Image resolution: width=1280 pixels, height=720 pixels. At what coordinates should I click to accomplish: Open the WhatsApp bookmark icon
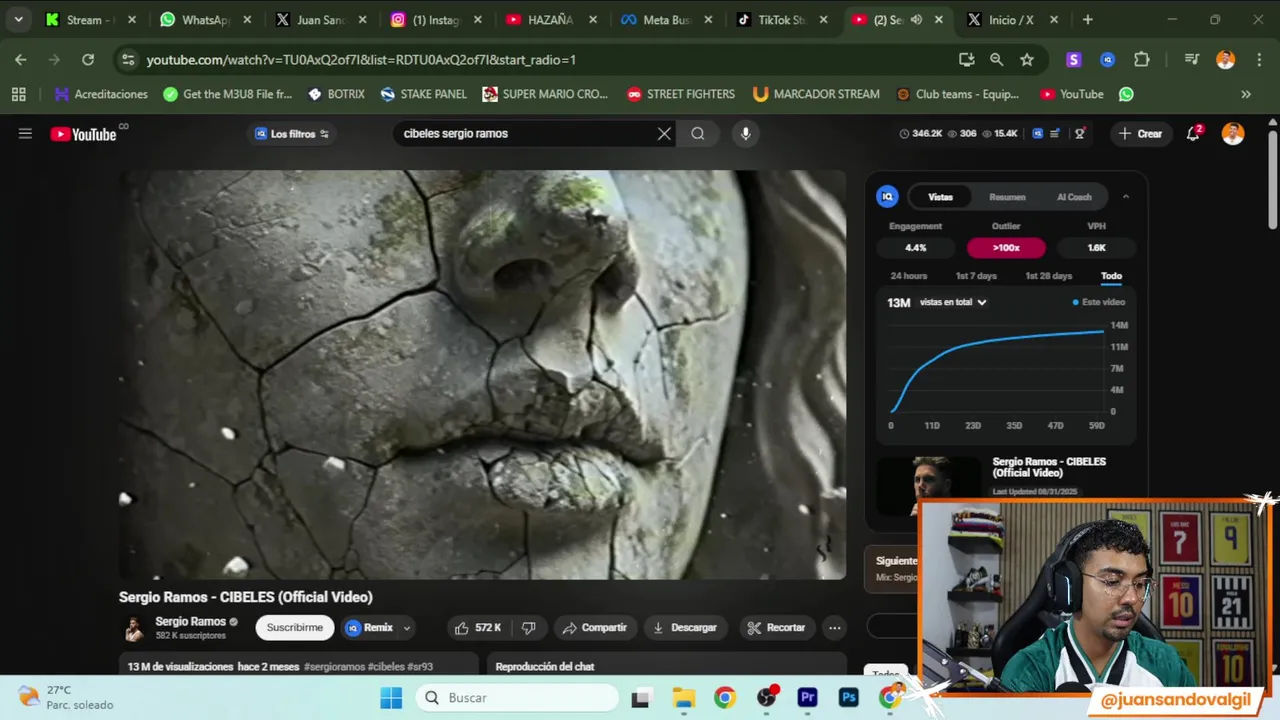point(1127,94)
